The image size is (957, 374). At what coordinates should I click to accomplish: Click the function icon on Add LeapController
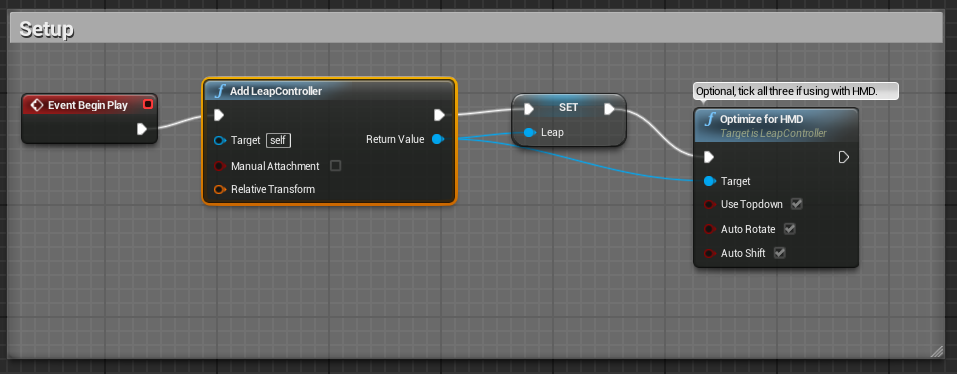[x=220, y=92]
